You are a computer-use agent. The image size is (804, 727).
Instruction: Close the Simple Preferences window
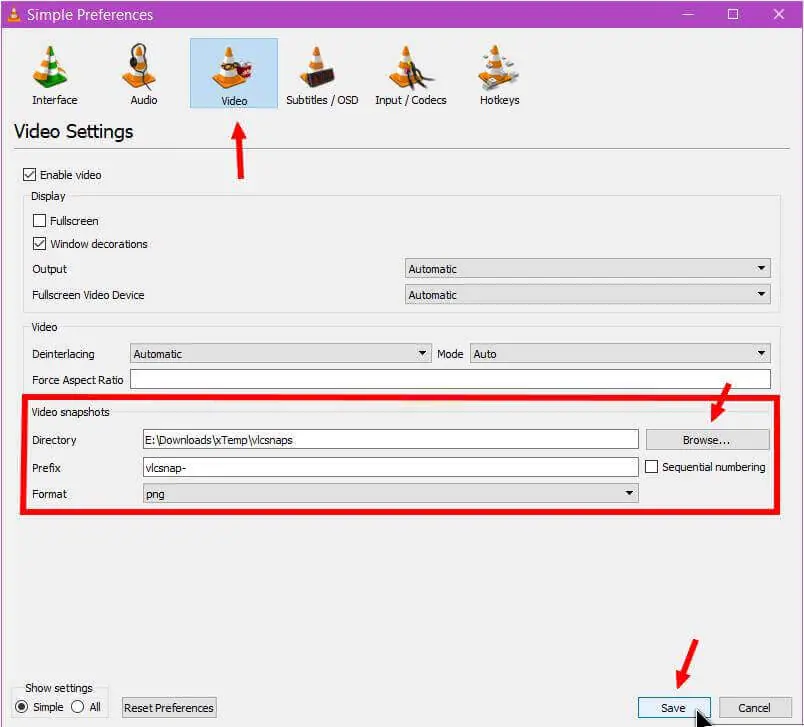pyautogui.click(x=779, y=14)
